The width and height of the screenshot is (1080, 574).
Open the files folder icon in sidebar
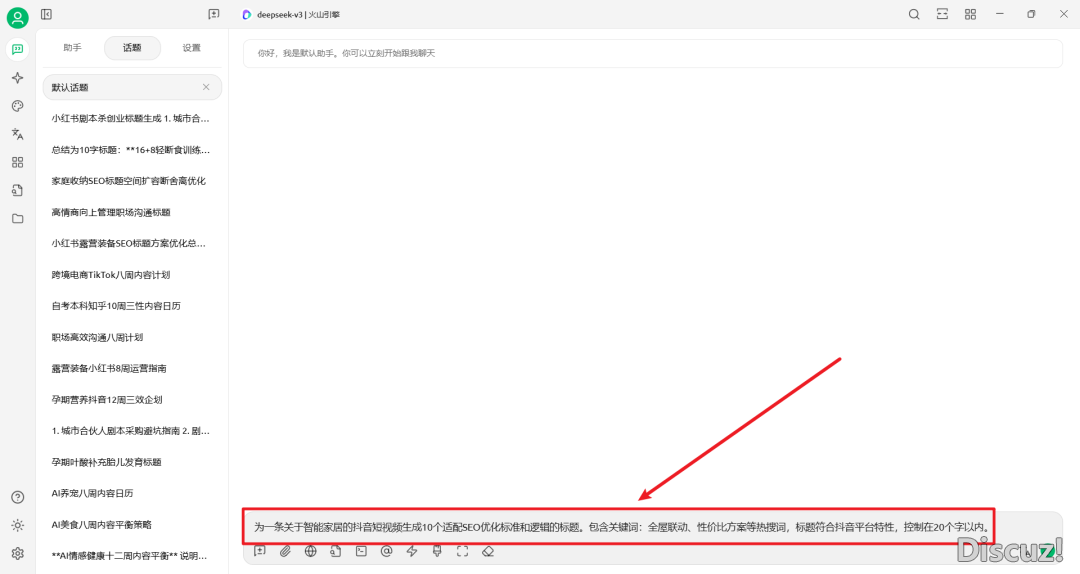[x=17, y=218]
